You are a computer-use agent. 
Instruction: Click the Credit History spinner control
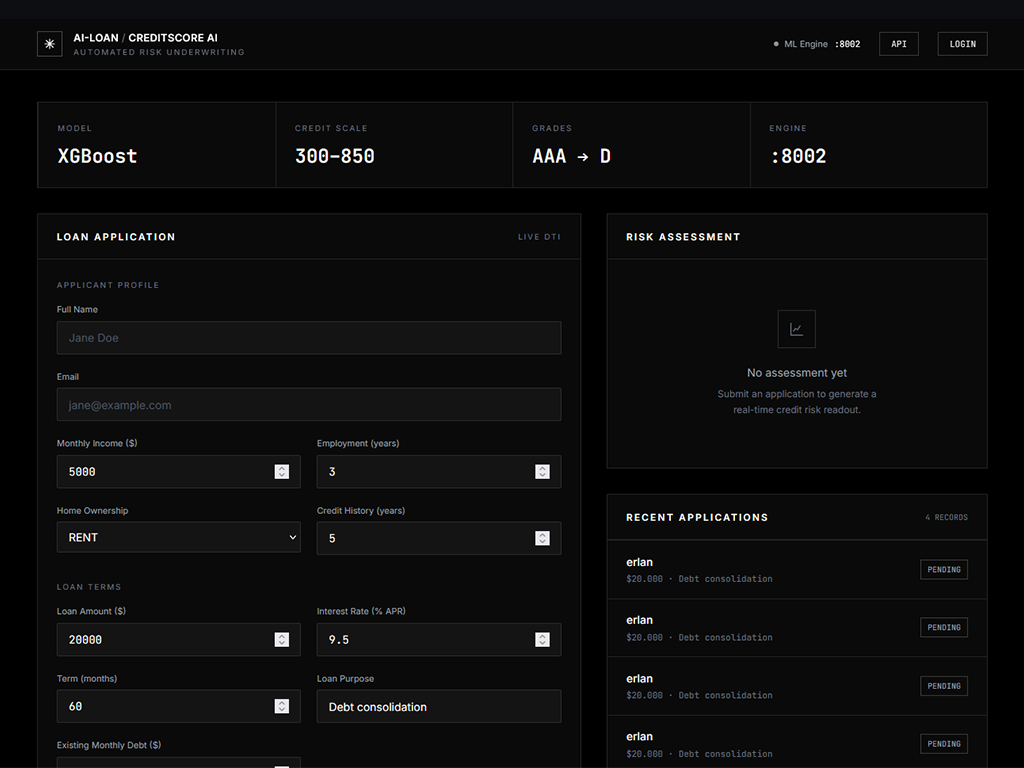[542, 538]
